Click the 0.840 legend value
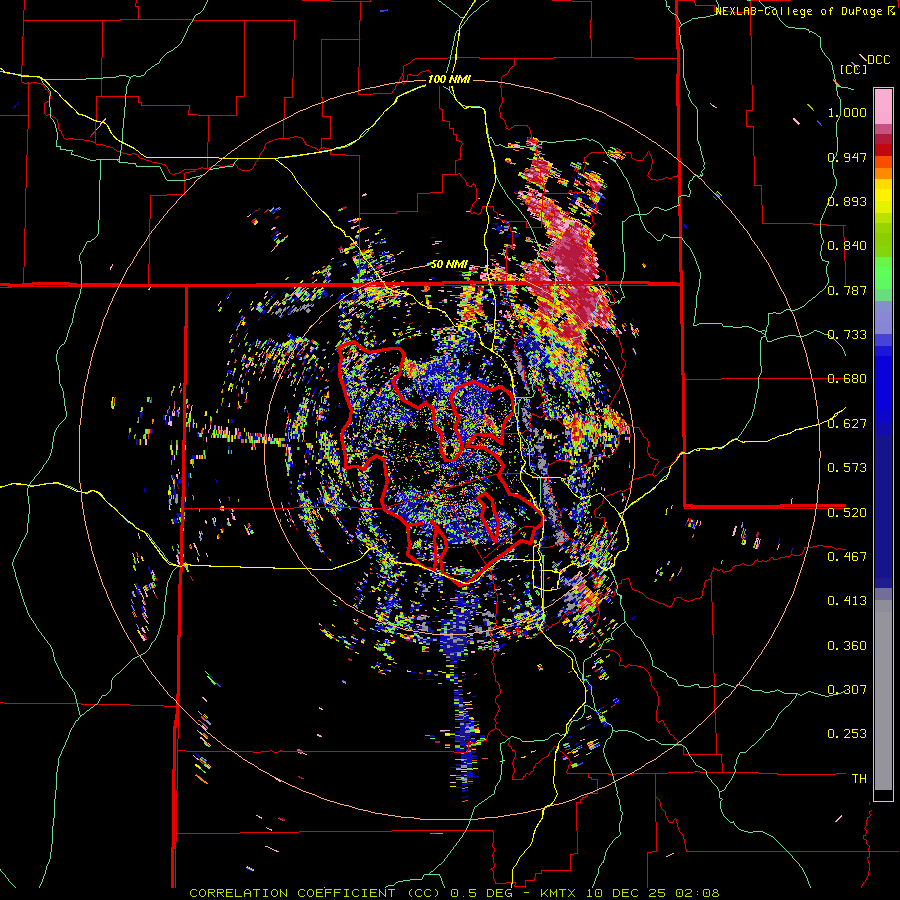Viewport: 900px width, 900px height. pos(847,246)
